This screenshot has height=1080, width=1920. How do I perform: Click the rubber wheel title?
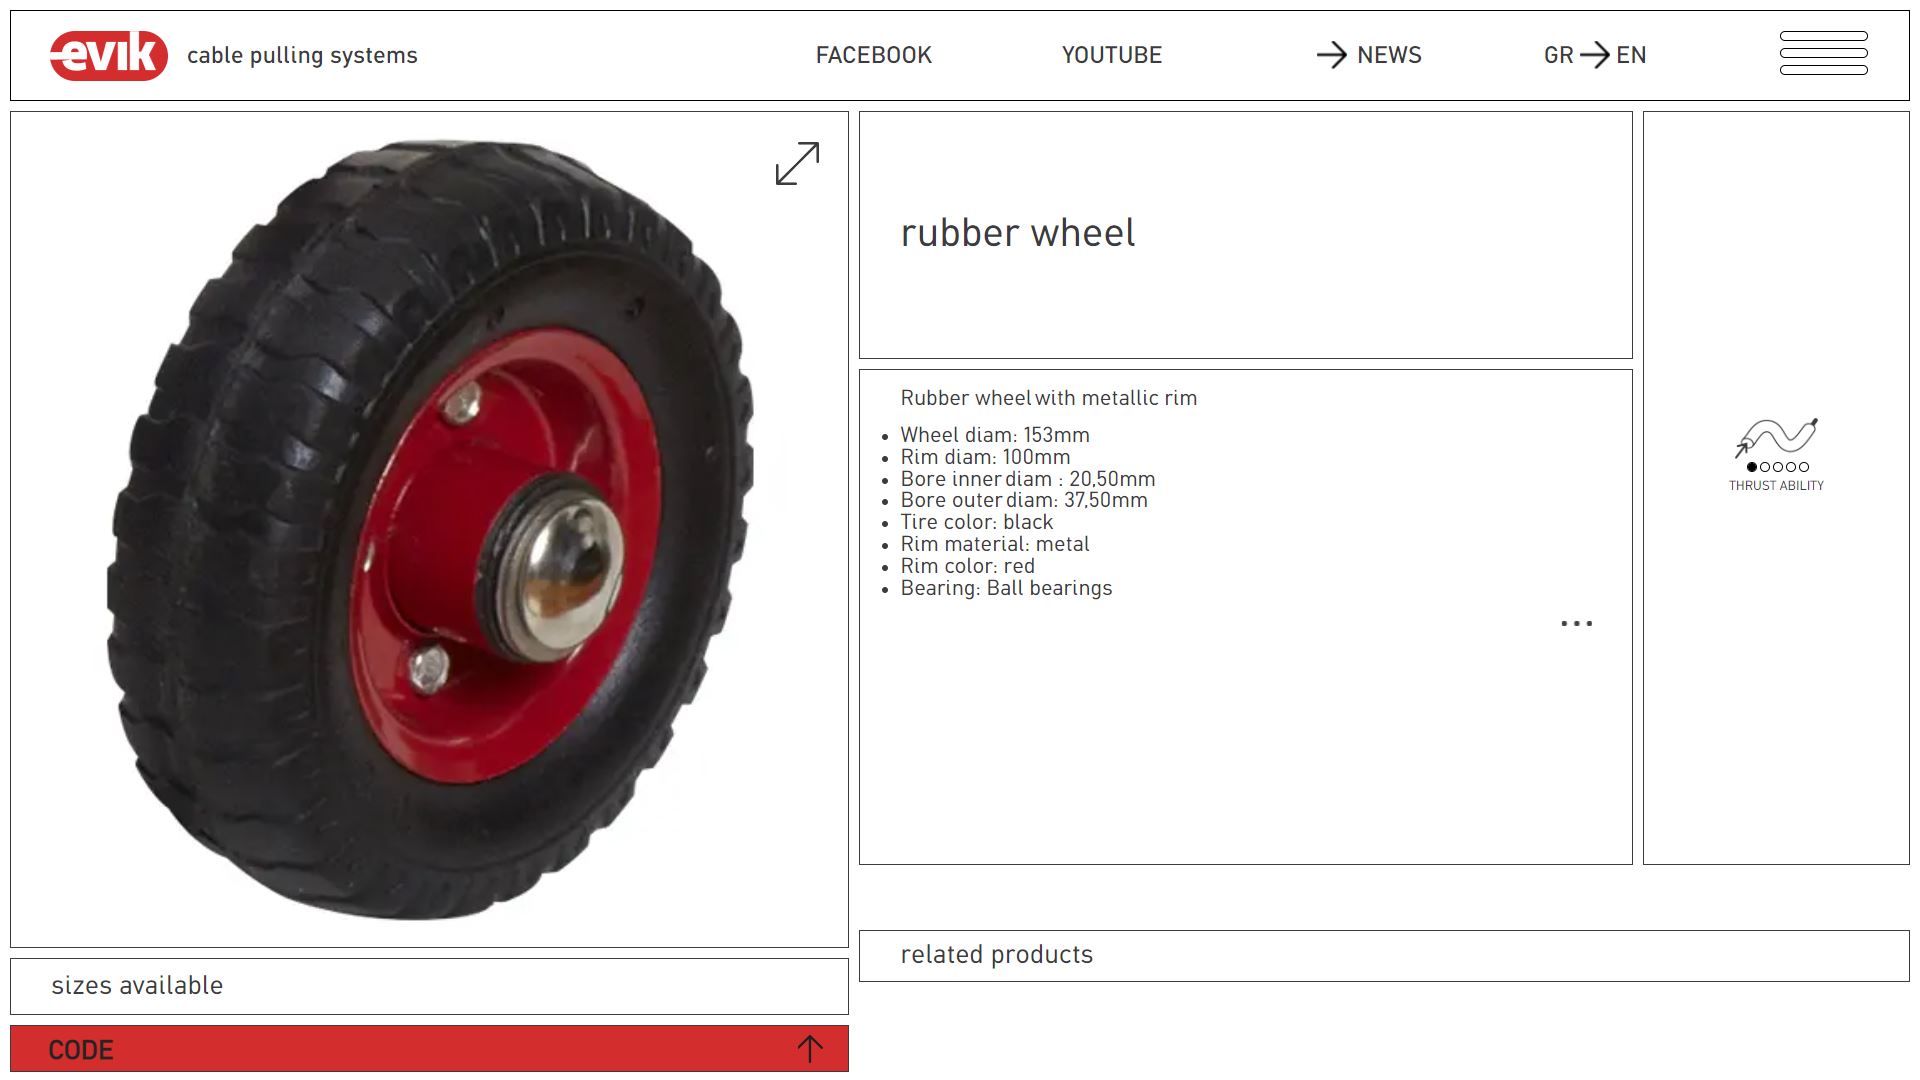click(1017, 234)
